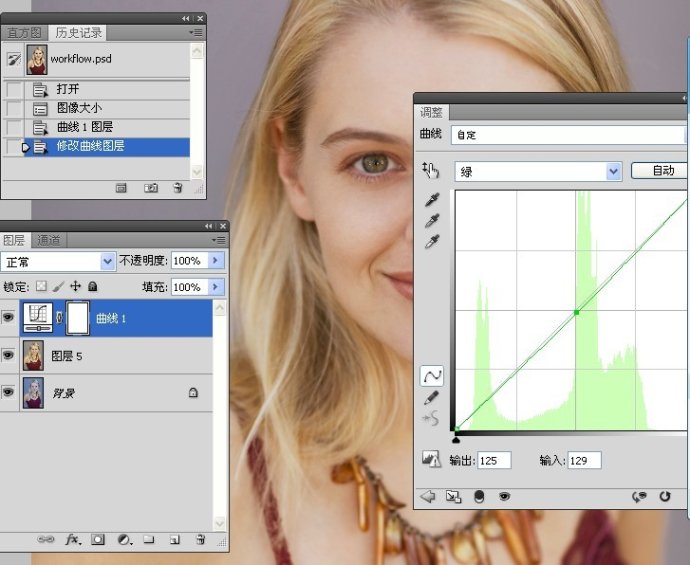This screenshot has width=690, height=565.
Task: Switch to the 直方图 tab
Action: [x=24, y=33]
